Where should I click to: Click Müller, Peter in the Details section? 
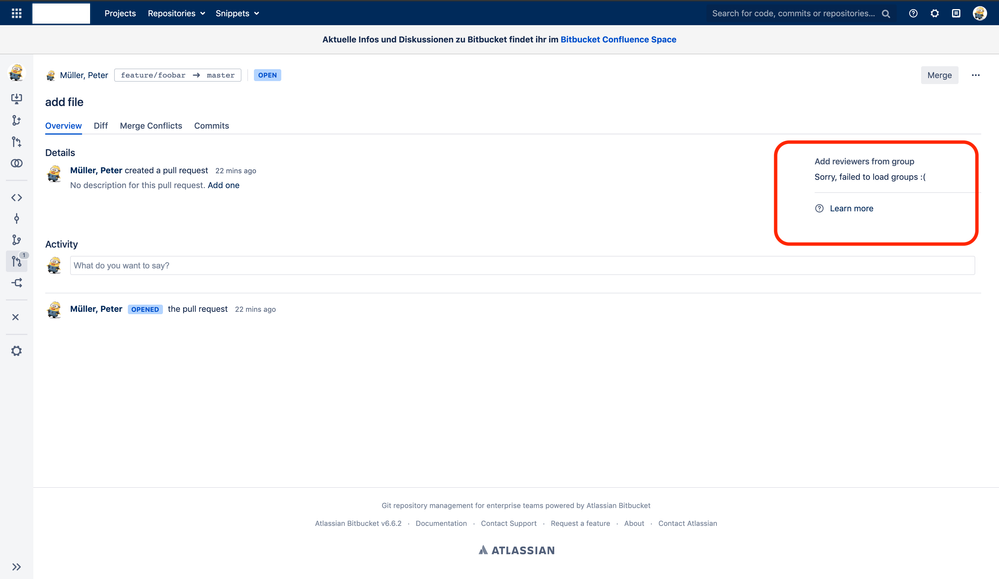[x=96, y=170]
